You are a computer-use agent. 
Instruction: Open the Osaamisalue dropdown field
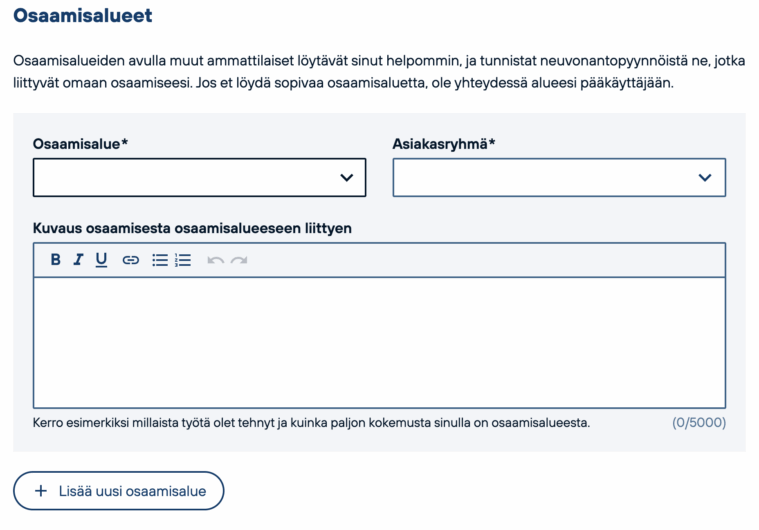199,177
